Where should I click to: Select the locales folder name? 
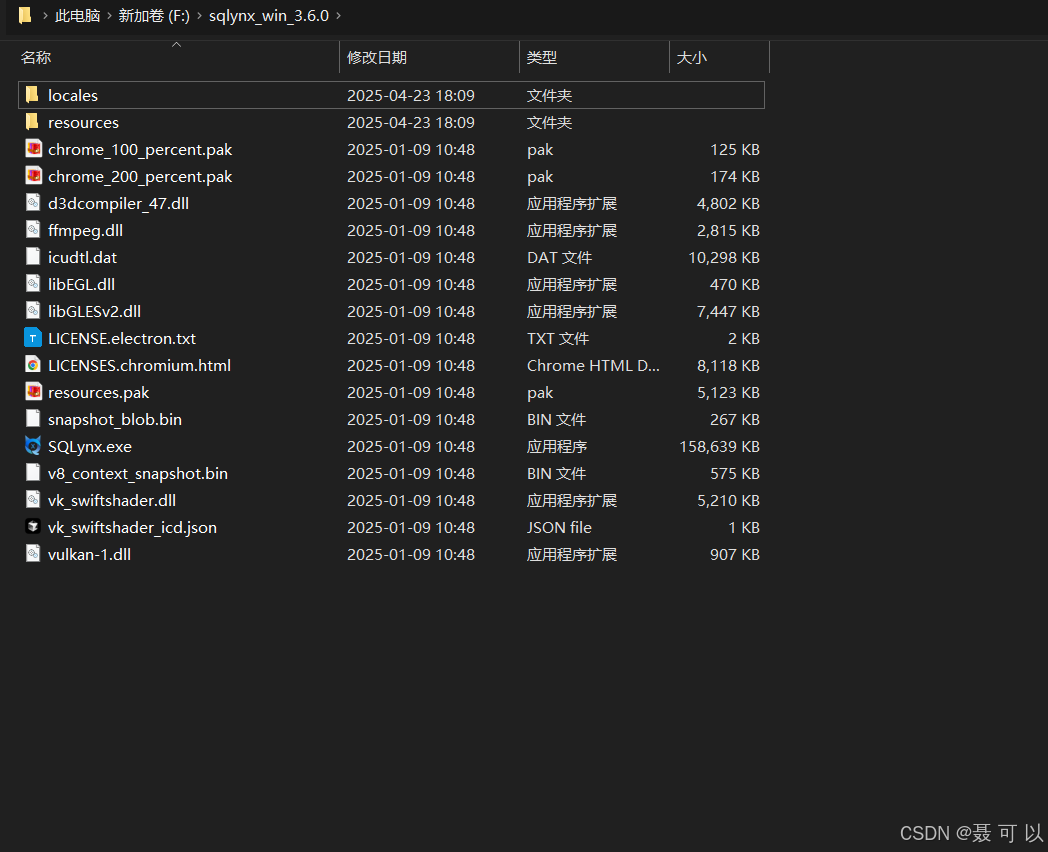coord(73,96)
